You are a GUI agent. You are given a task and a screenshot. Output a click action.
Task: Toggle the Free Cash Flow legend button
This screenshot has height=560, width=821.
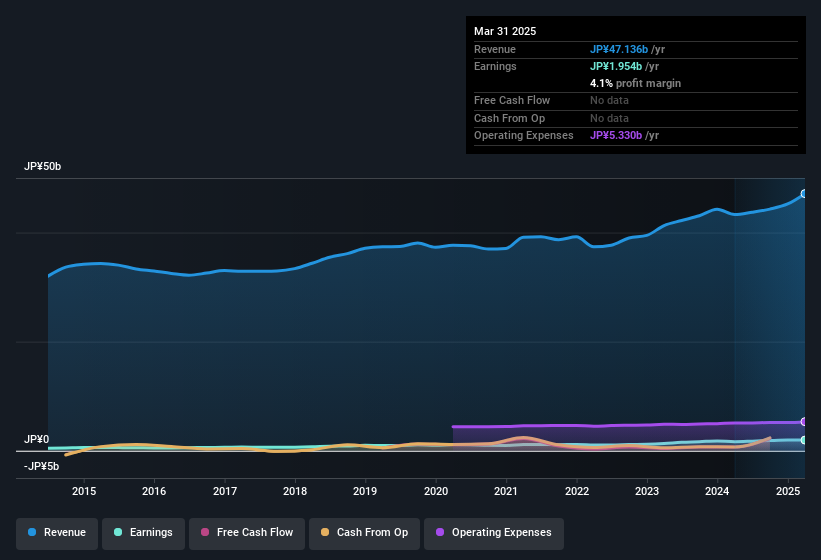(x=247, y=533)
